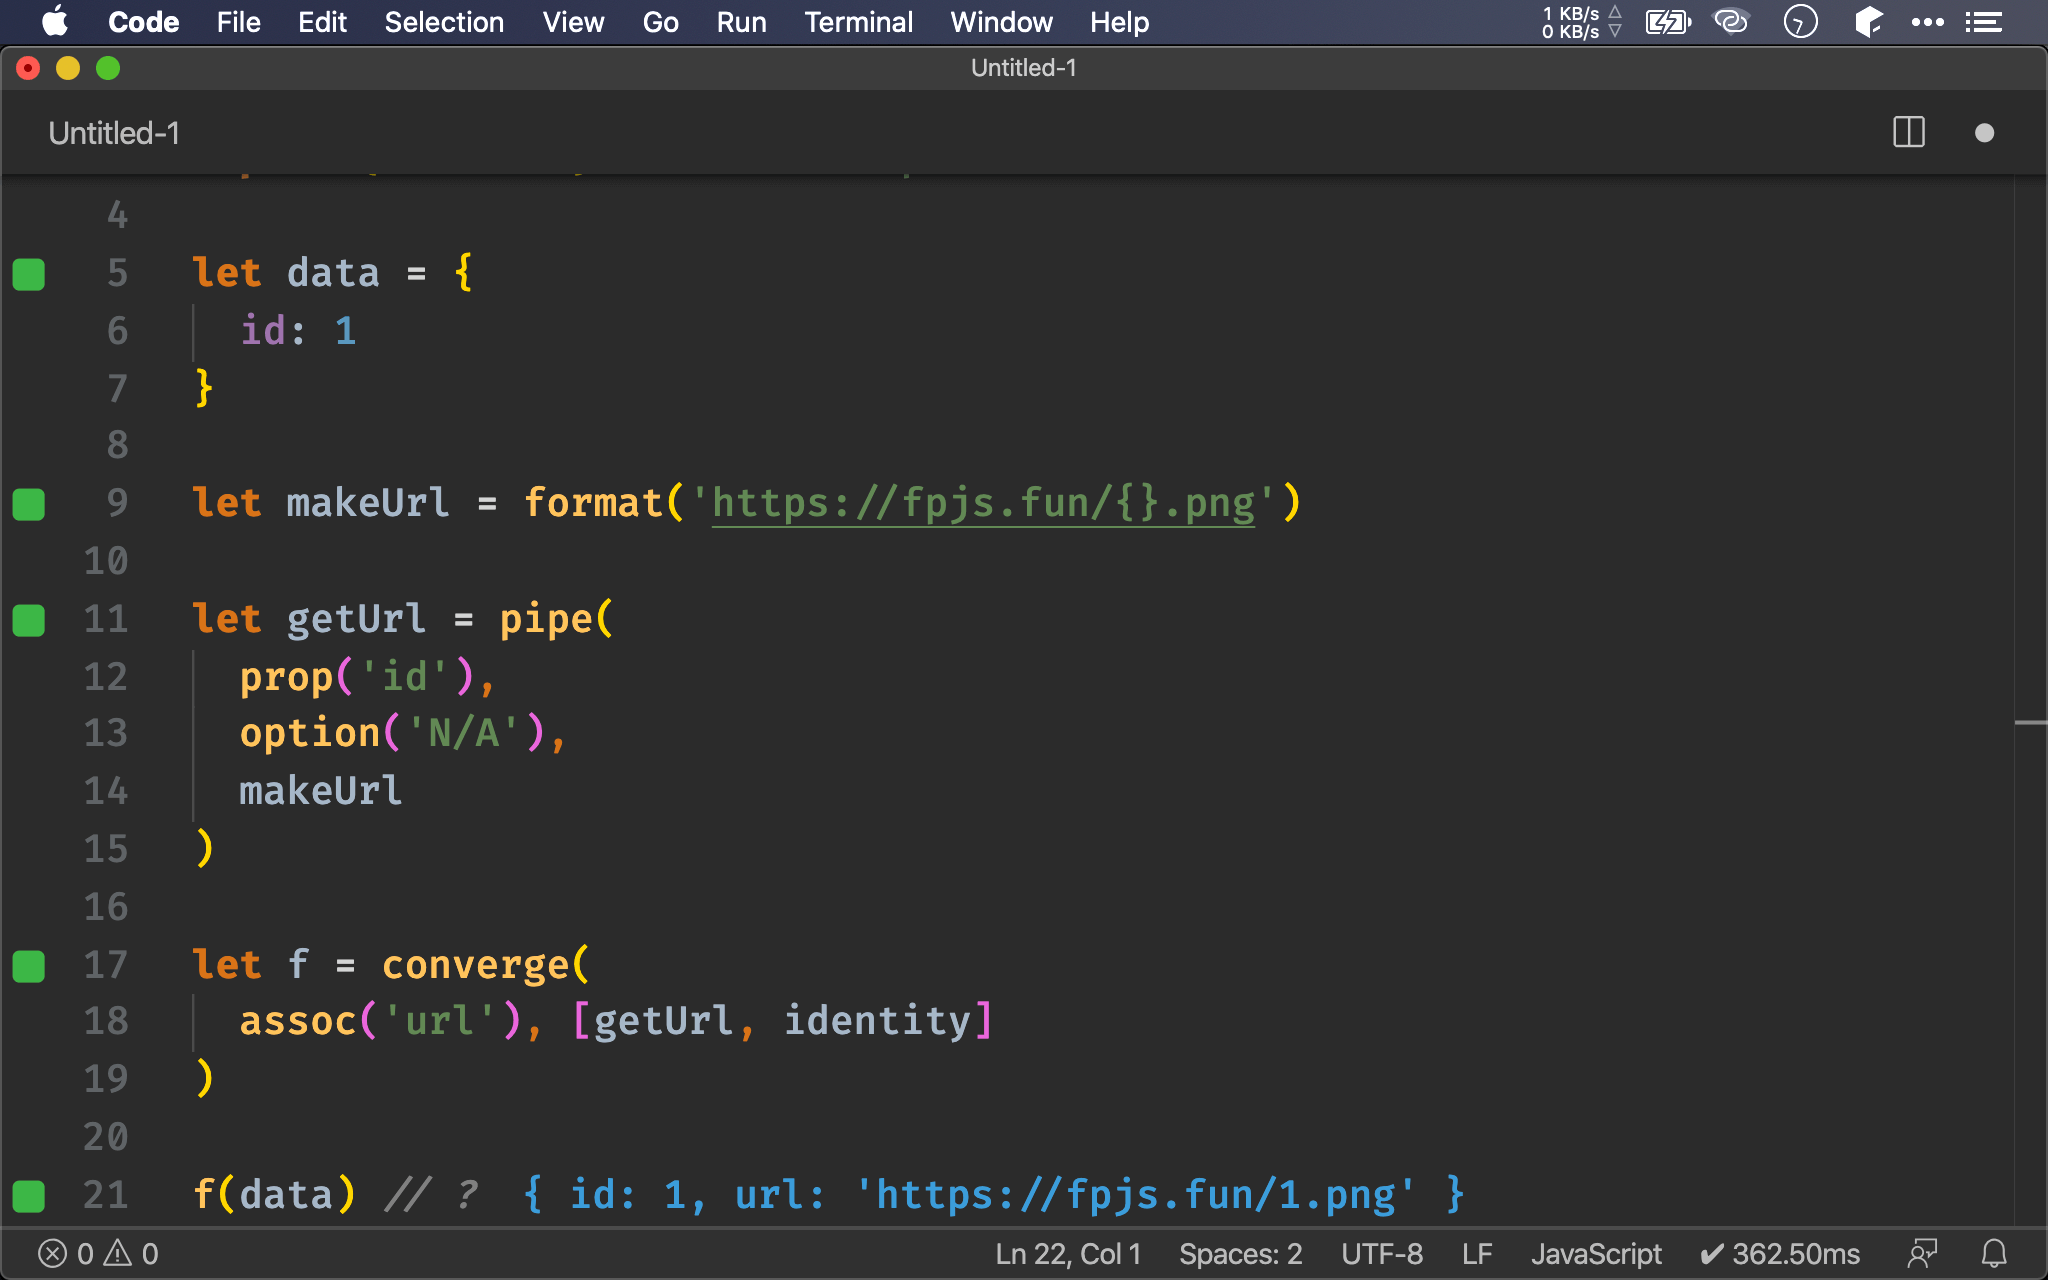Open the Window menu

(x=1001, y=22)
